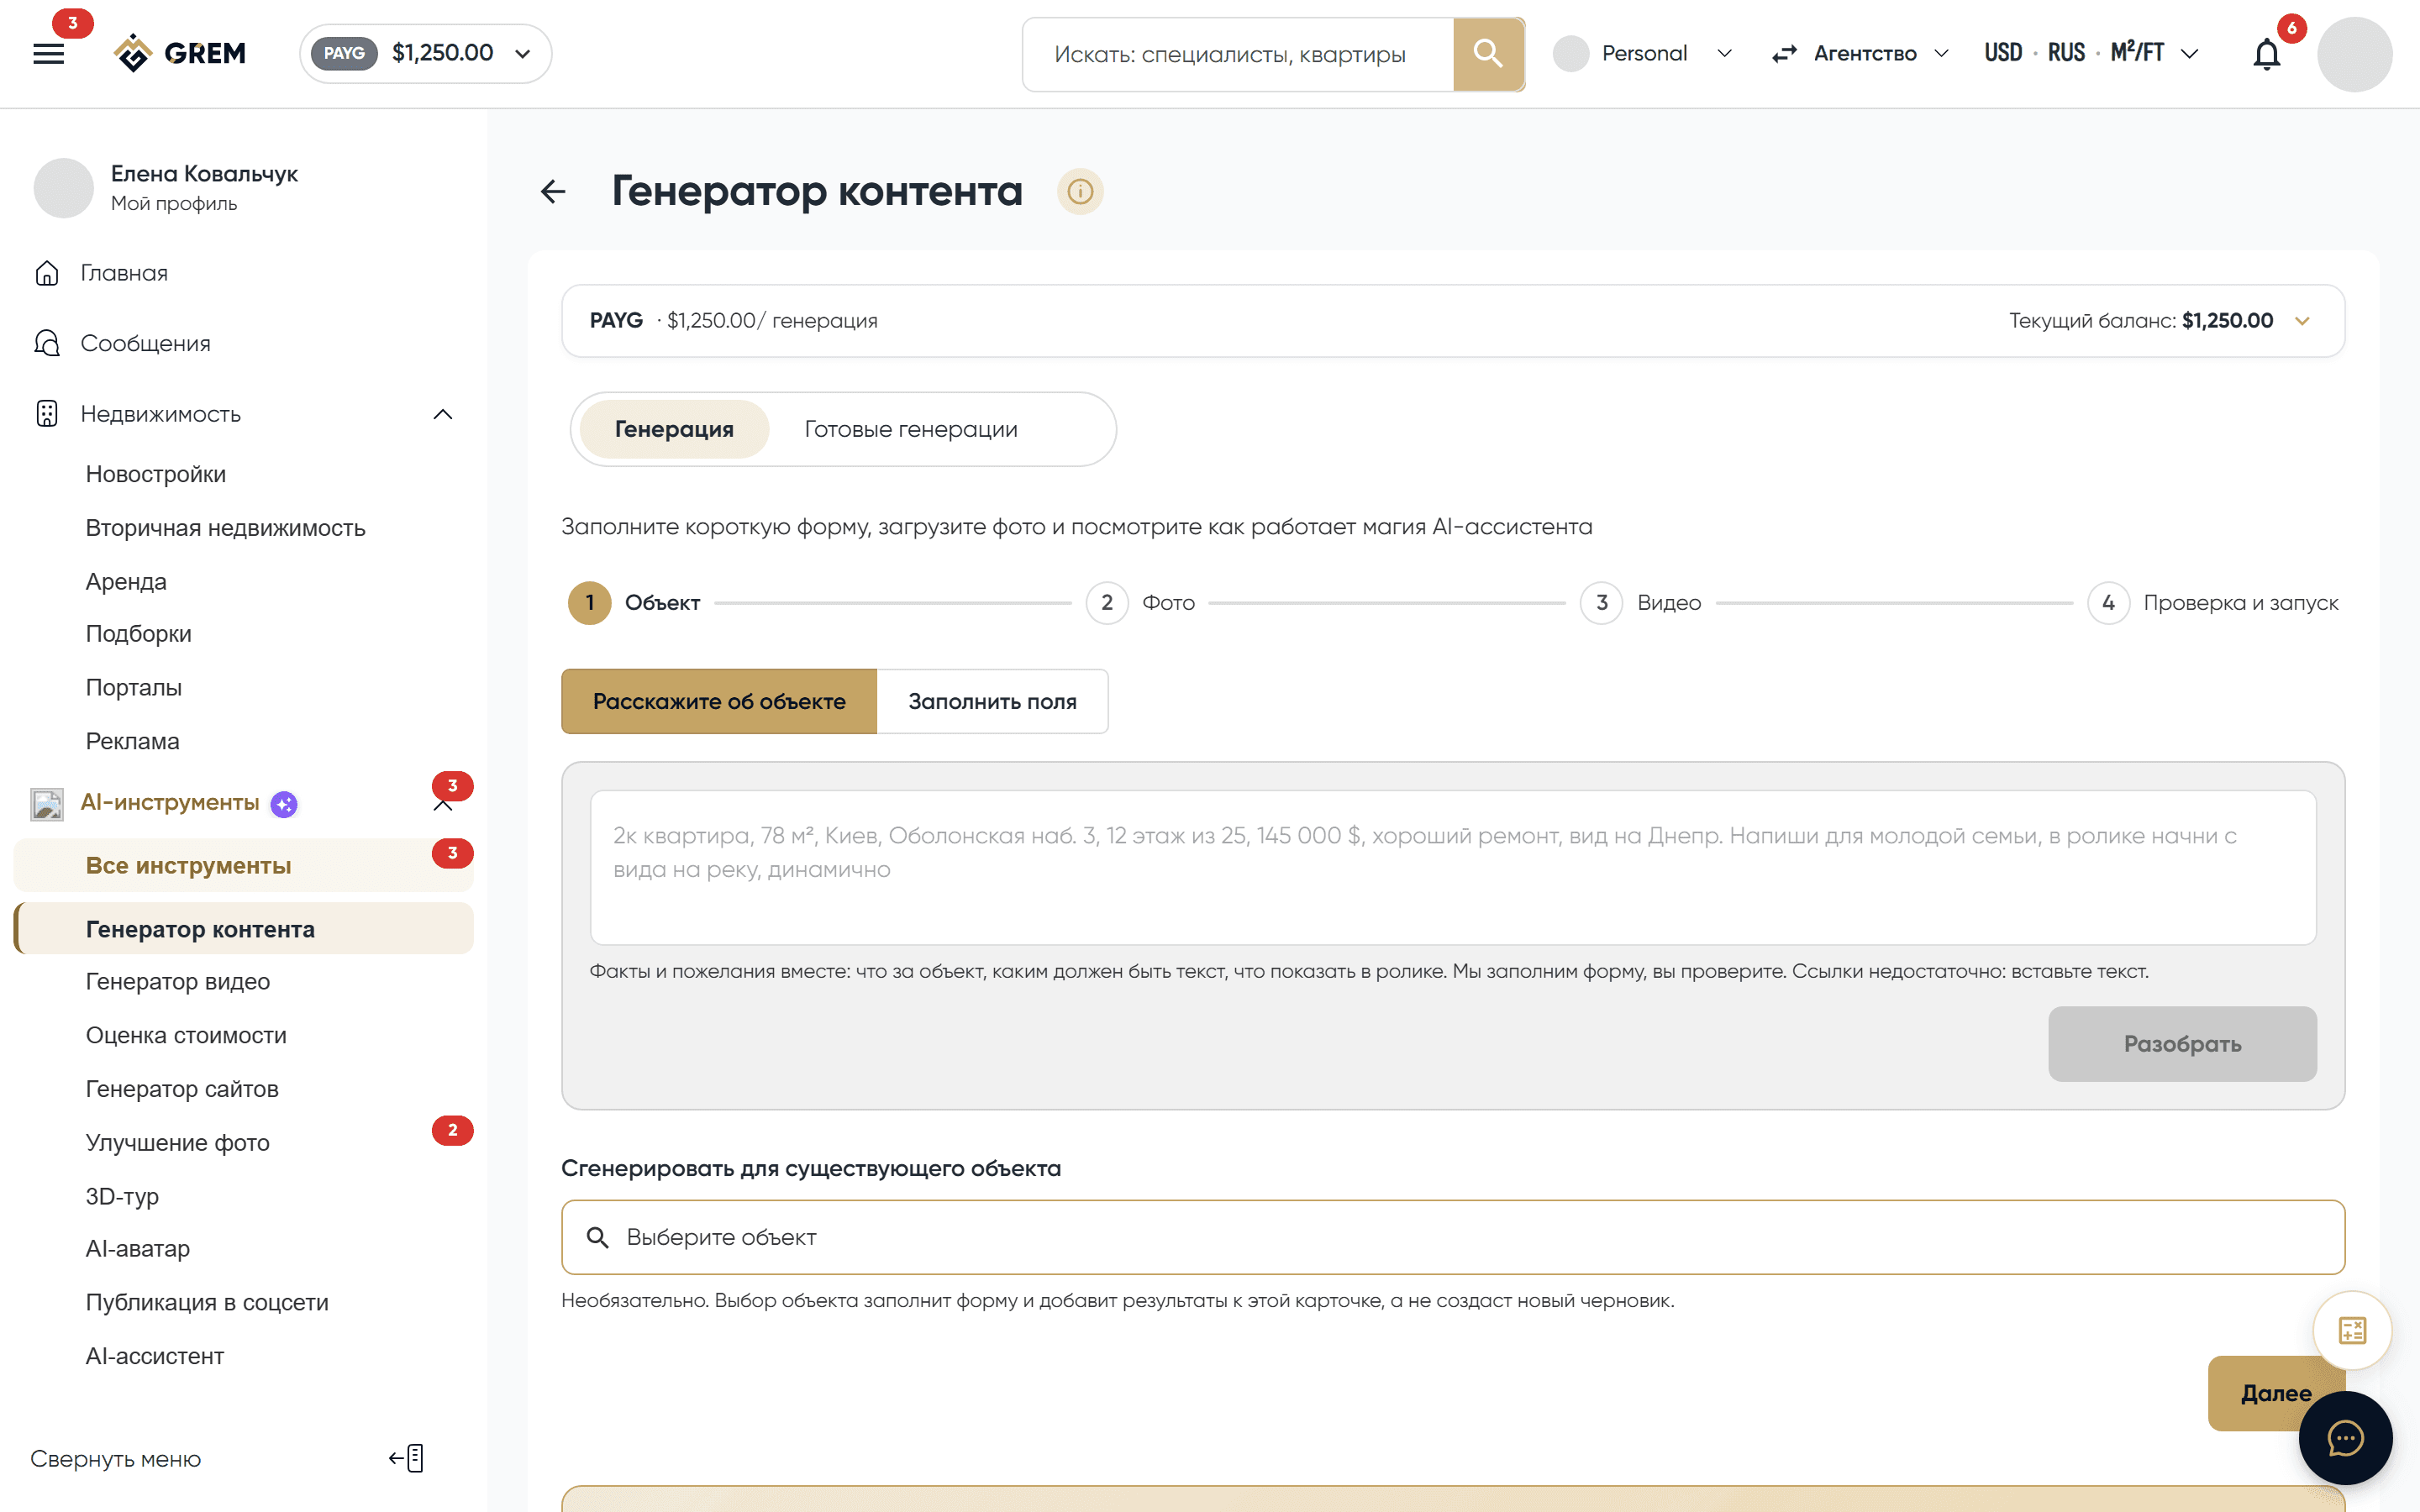The height and width of the screenshot is (1512, 2420).
Task: Switch to the Генерация tab
Action: tap(674, 429)
